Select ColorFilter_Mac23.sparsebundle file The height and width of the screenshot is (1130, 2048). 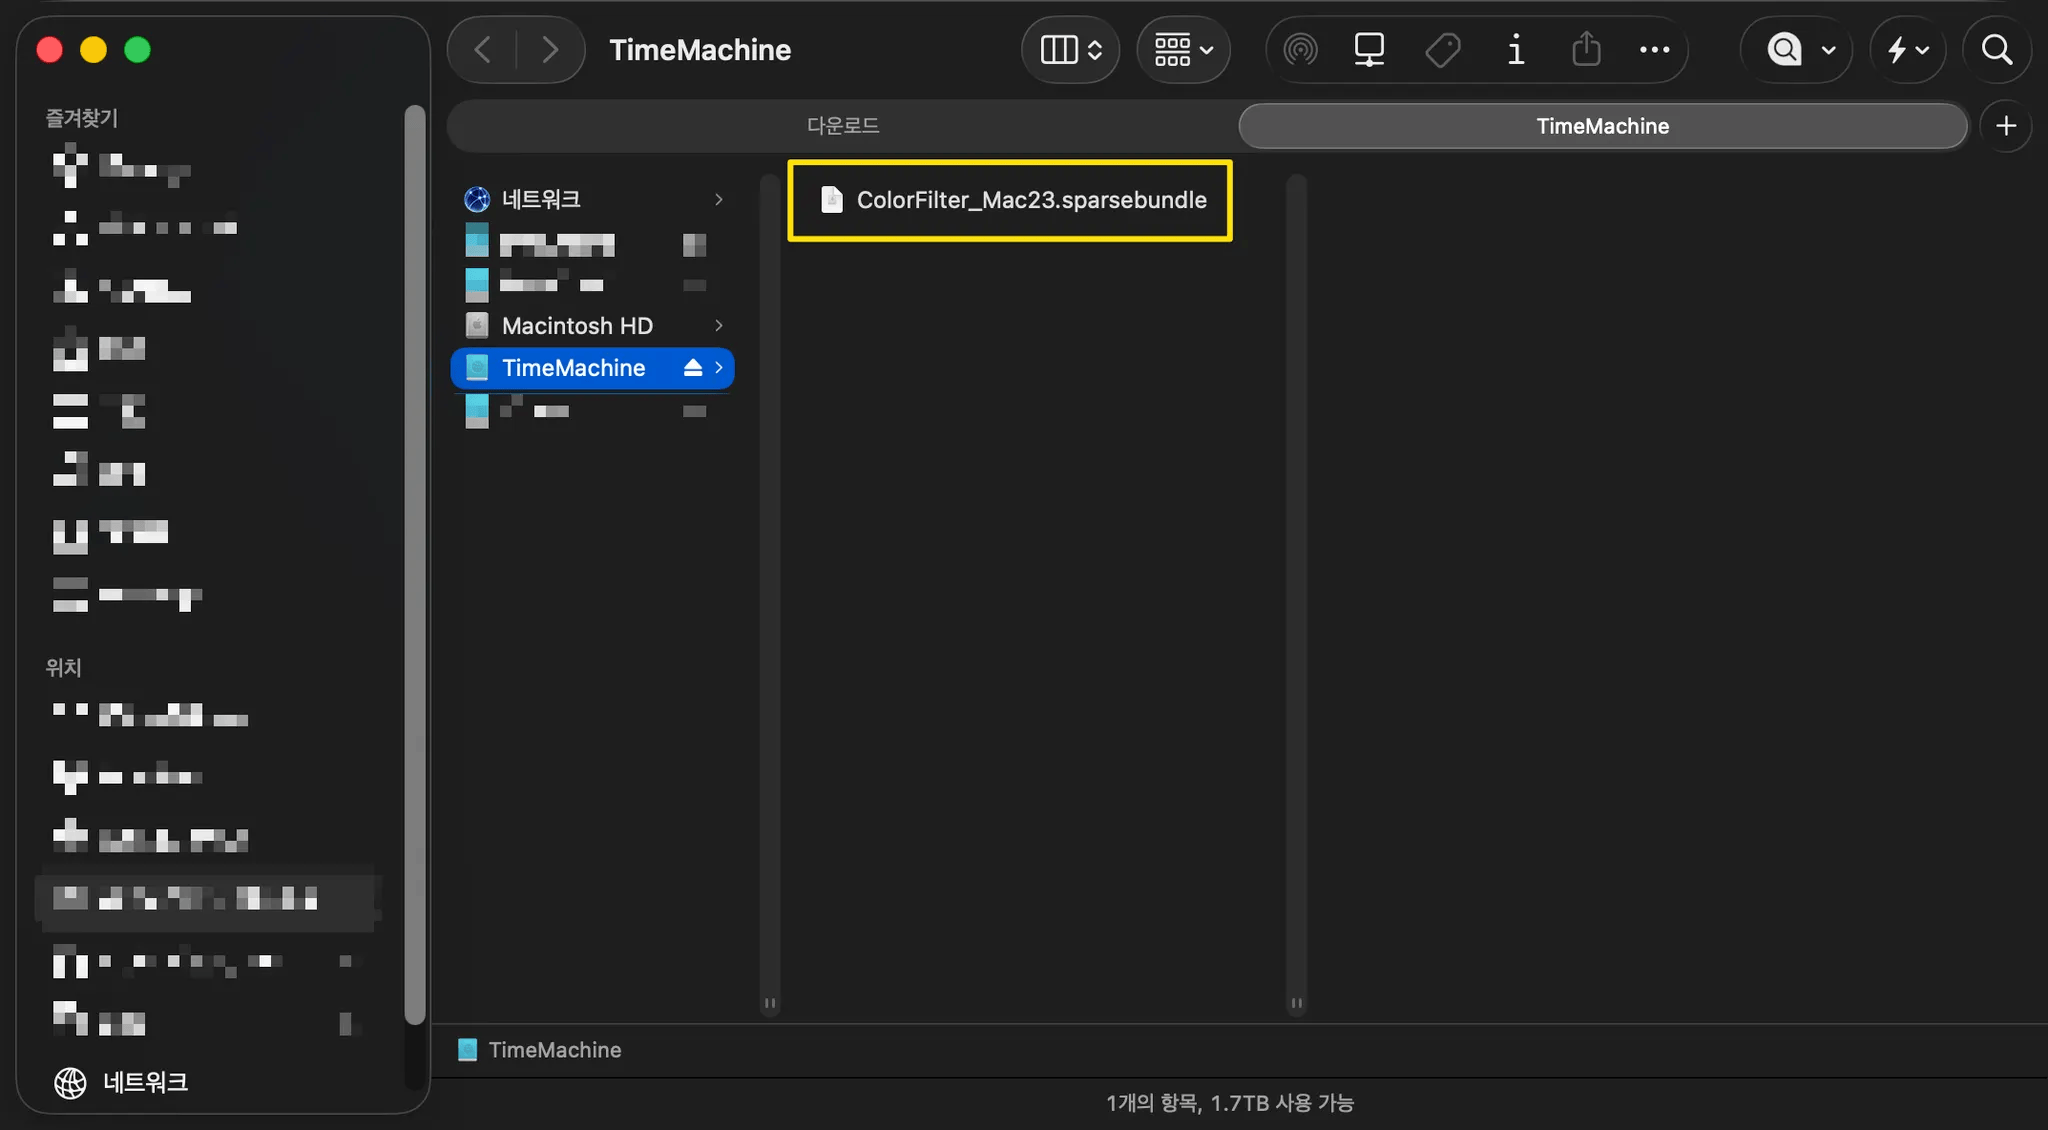1030,200
